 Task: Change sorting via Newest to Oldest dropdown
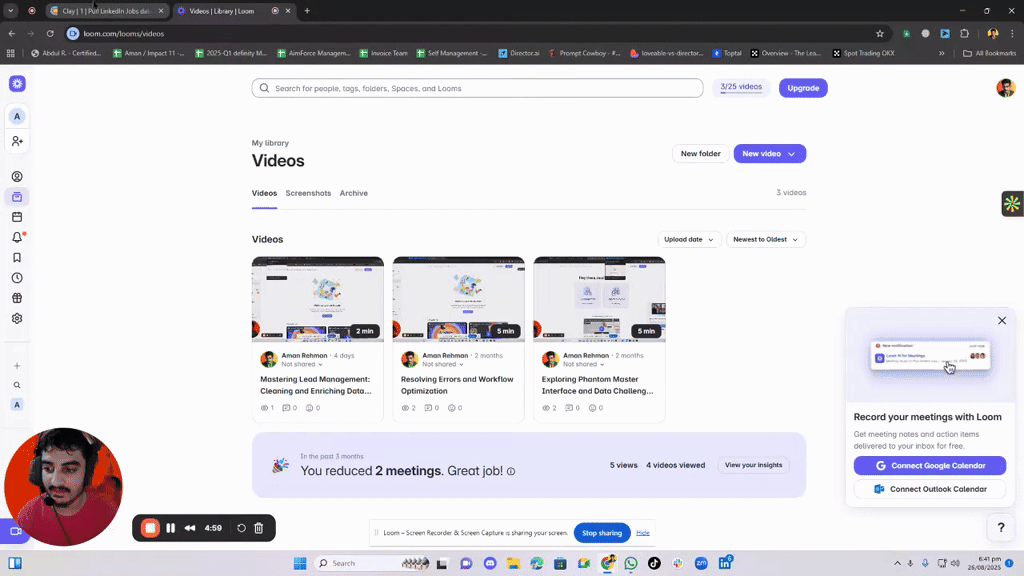(x=765, y=239)
